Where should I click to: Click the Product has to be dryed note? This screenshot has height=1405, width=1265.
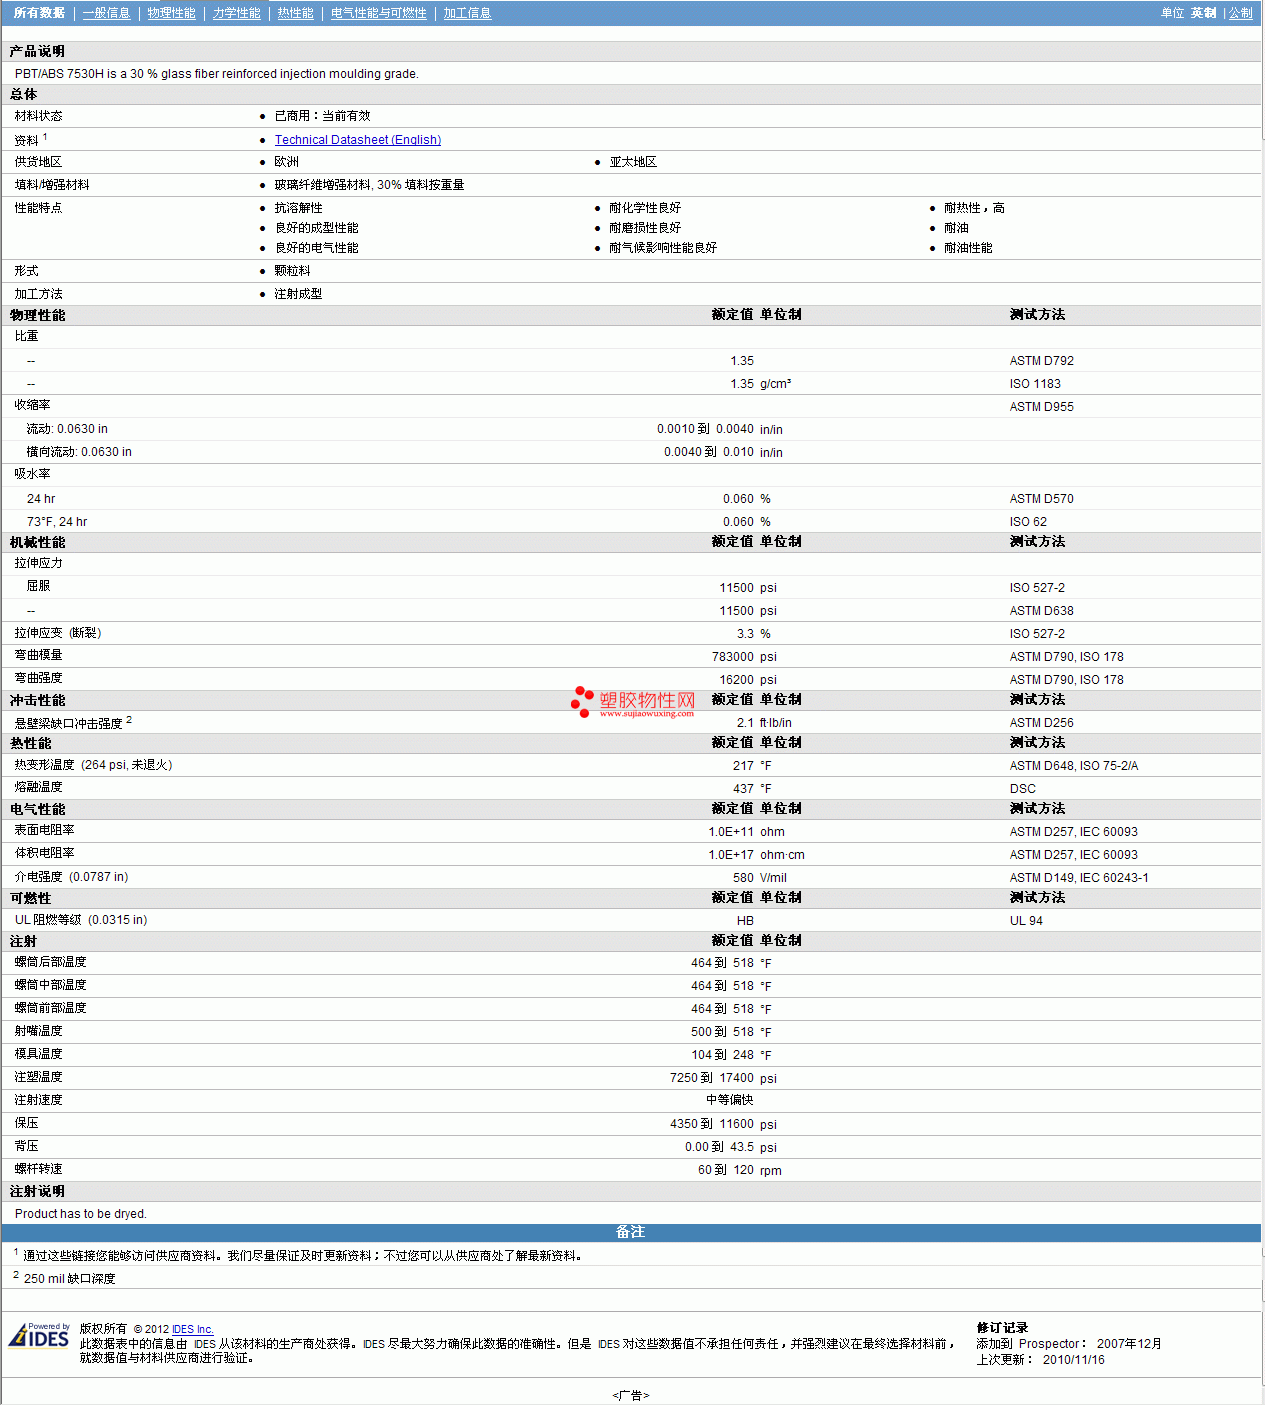click(81, 1214)
